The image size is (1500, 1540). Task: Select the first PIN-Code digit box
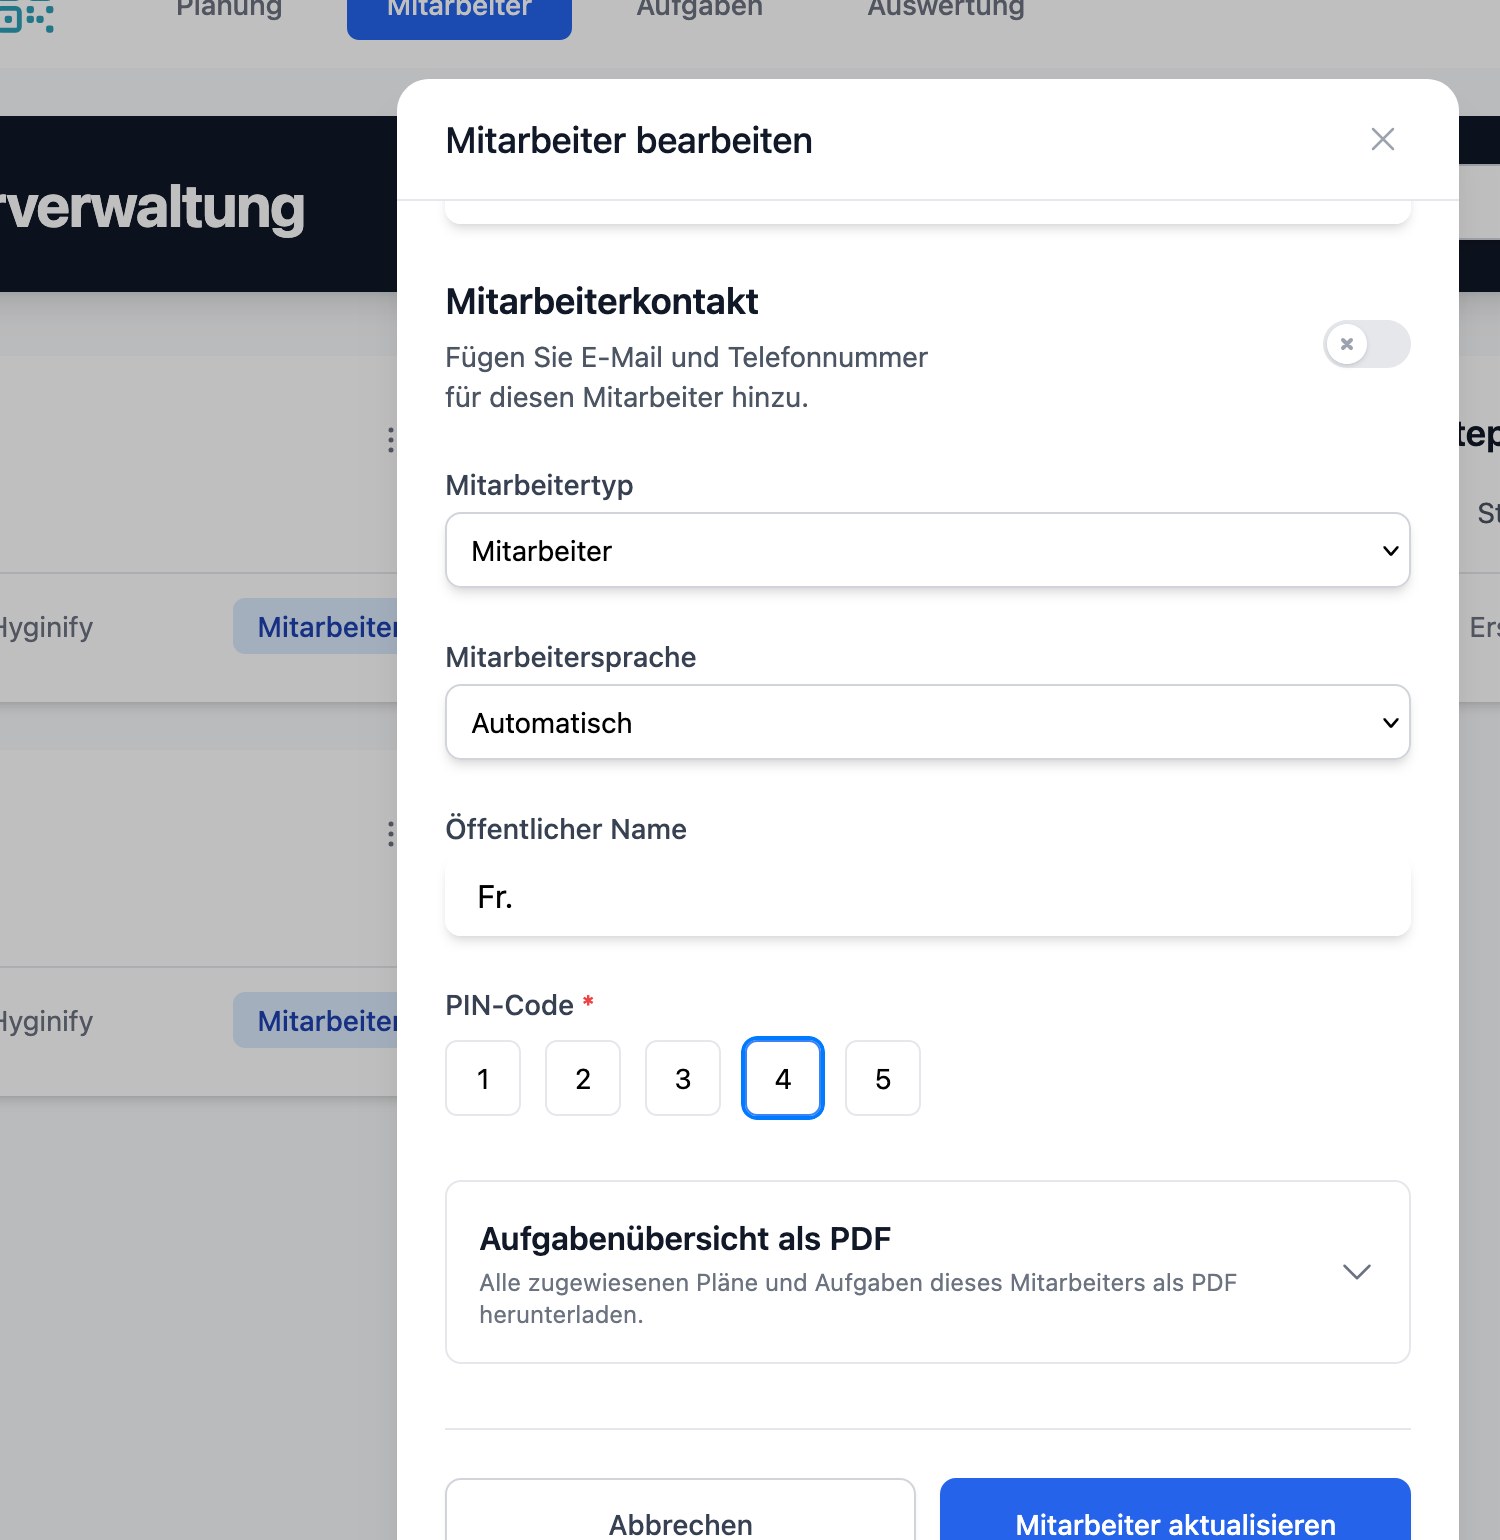(x=483, y=1078)
